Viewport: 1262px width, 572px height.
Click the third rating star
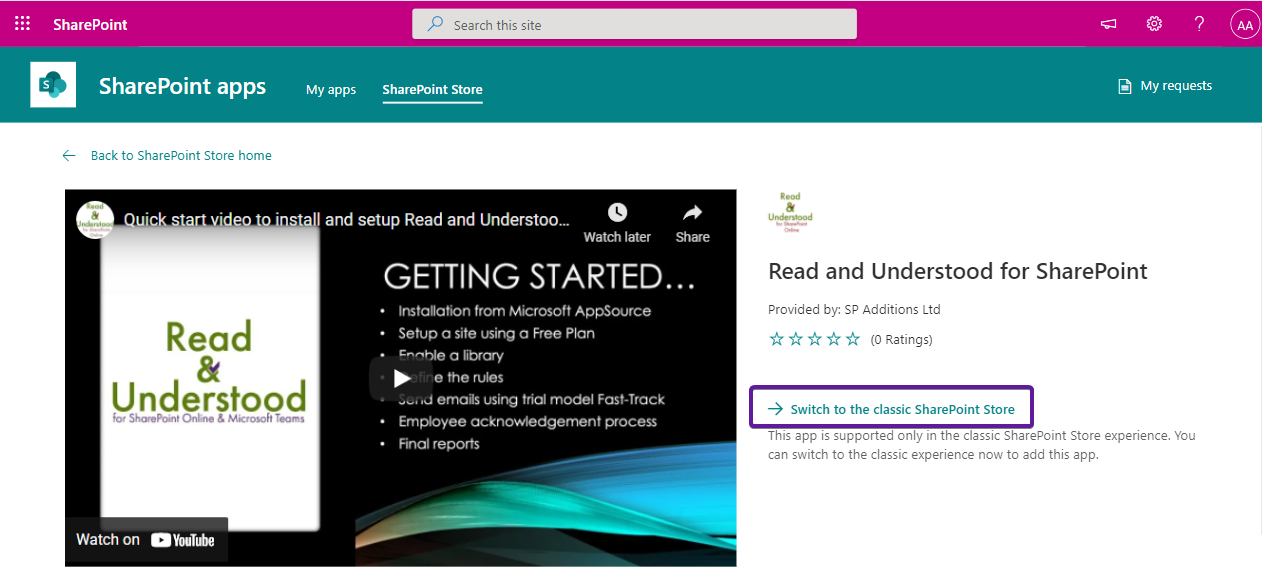tap(815, 339)
